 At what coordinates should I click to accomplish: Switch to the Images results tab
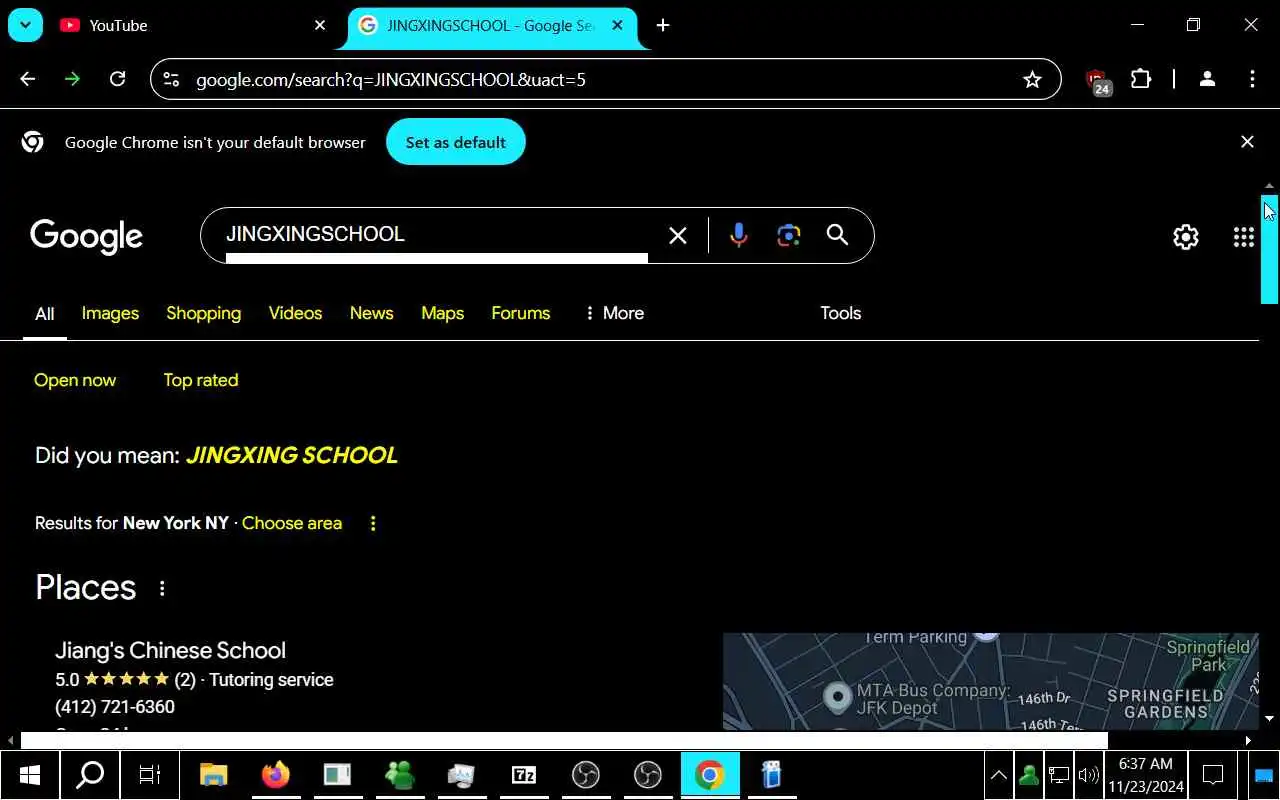point(110,313)
